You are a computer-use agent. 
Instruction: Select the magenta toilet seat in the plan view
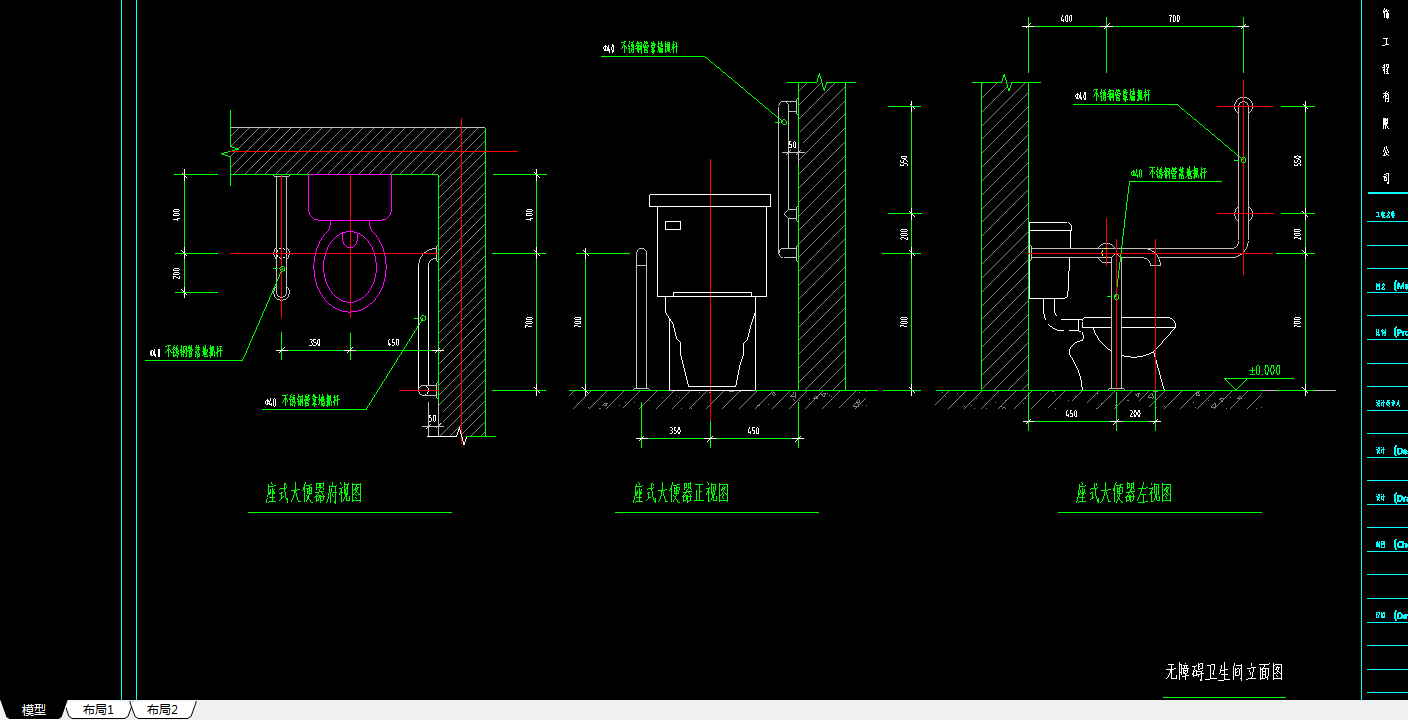[x=350, y=267]
